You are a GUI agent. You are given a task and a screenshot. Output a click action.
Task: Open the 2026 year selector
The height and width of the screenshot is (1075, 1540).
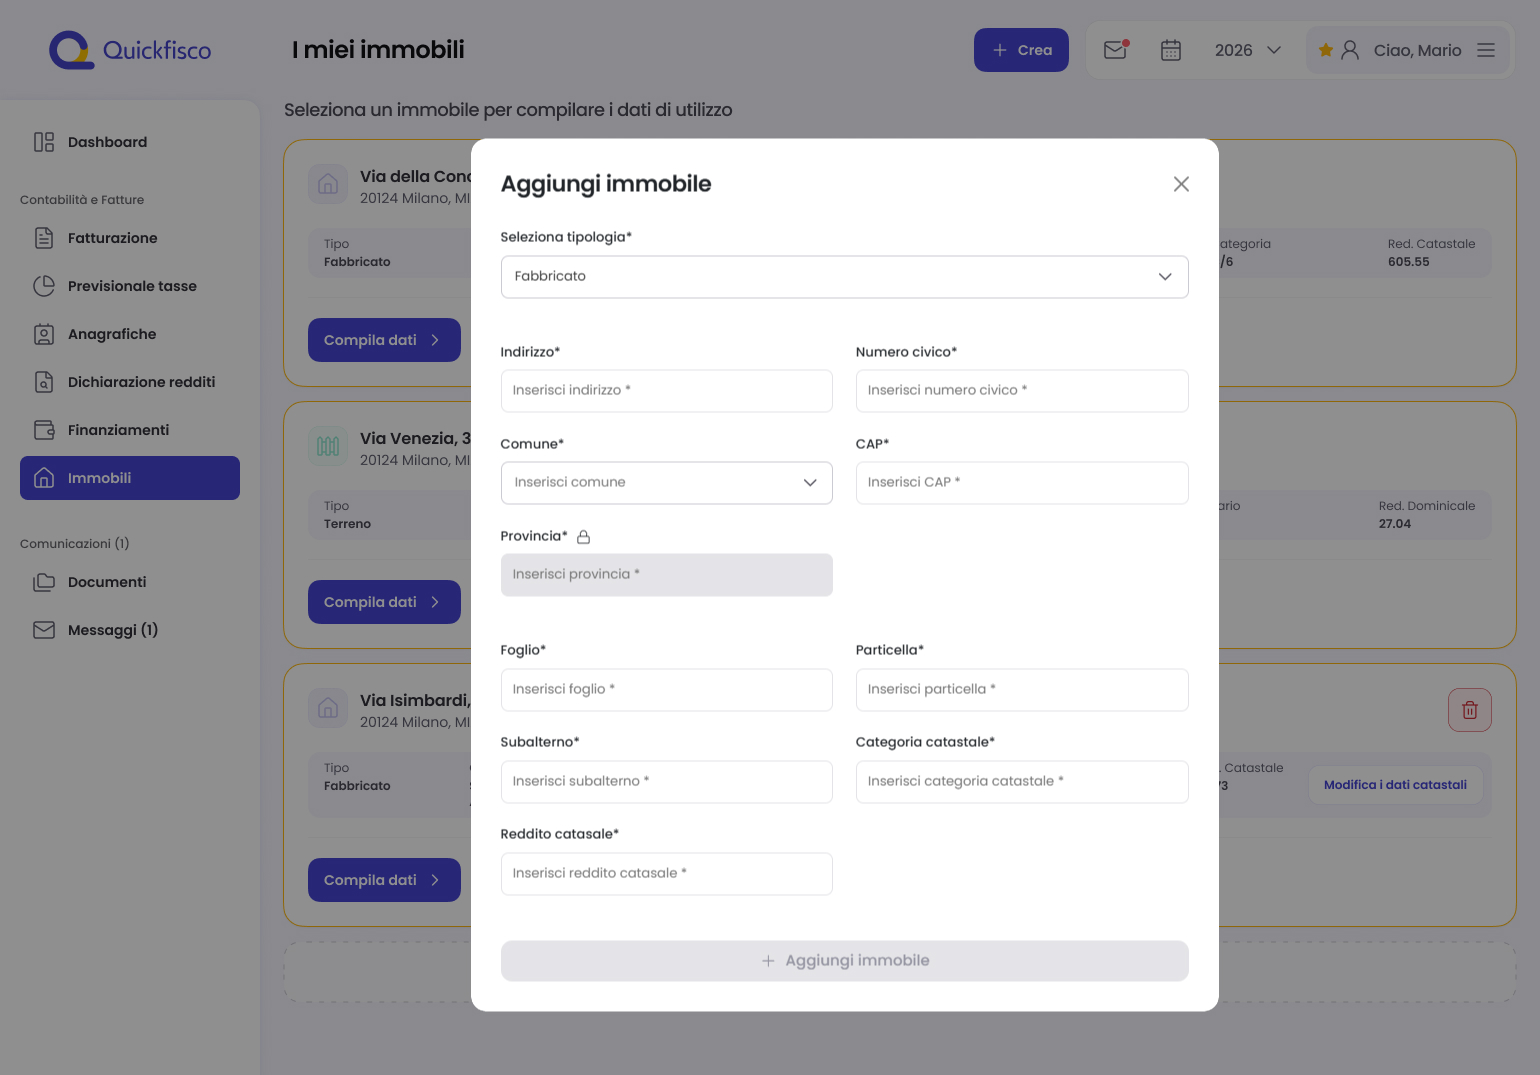point(1247,50)
